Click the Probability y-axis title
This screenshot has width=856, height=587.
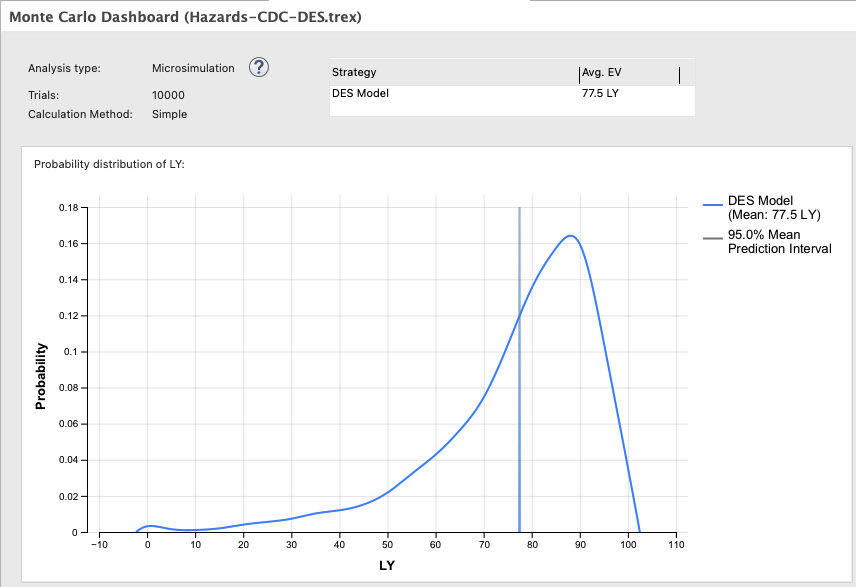(x=42, y=377)
